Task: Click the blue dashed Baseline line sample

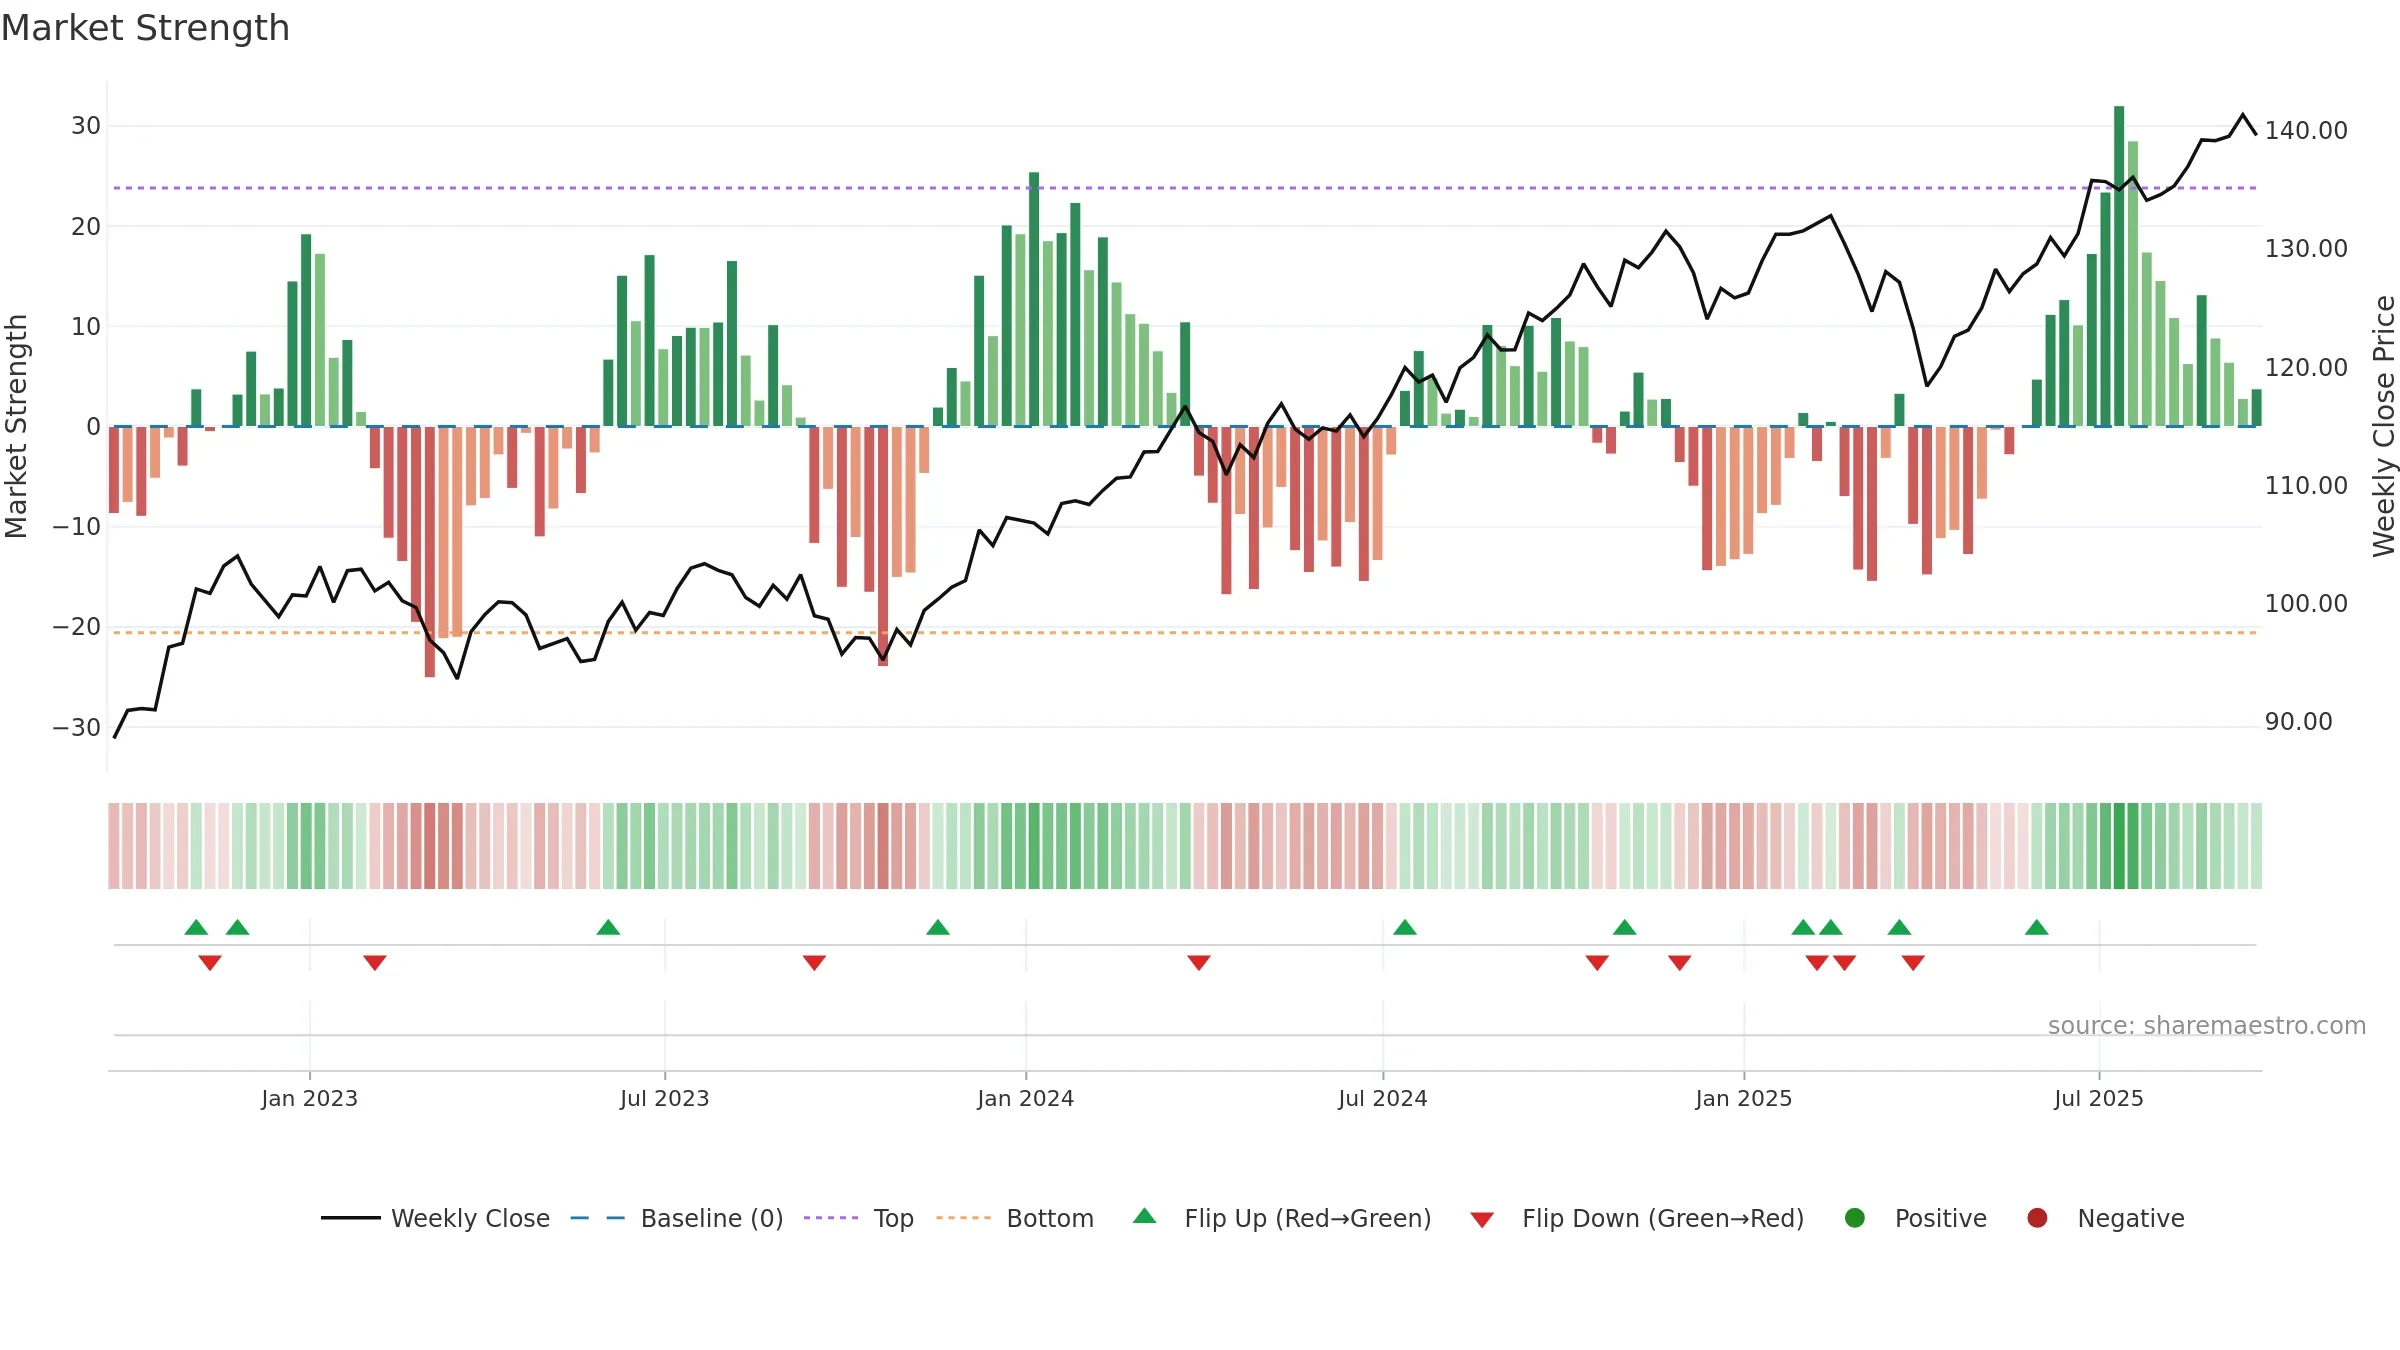Action: coord(598,1218)
